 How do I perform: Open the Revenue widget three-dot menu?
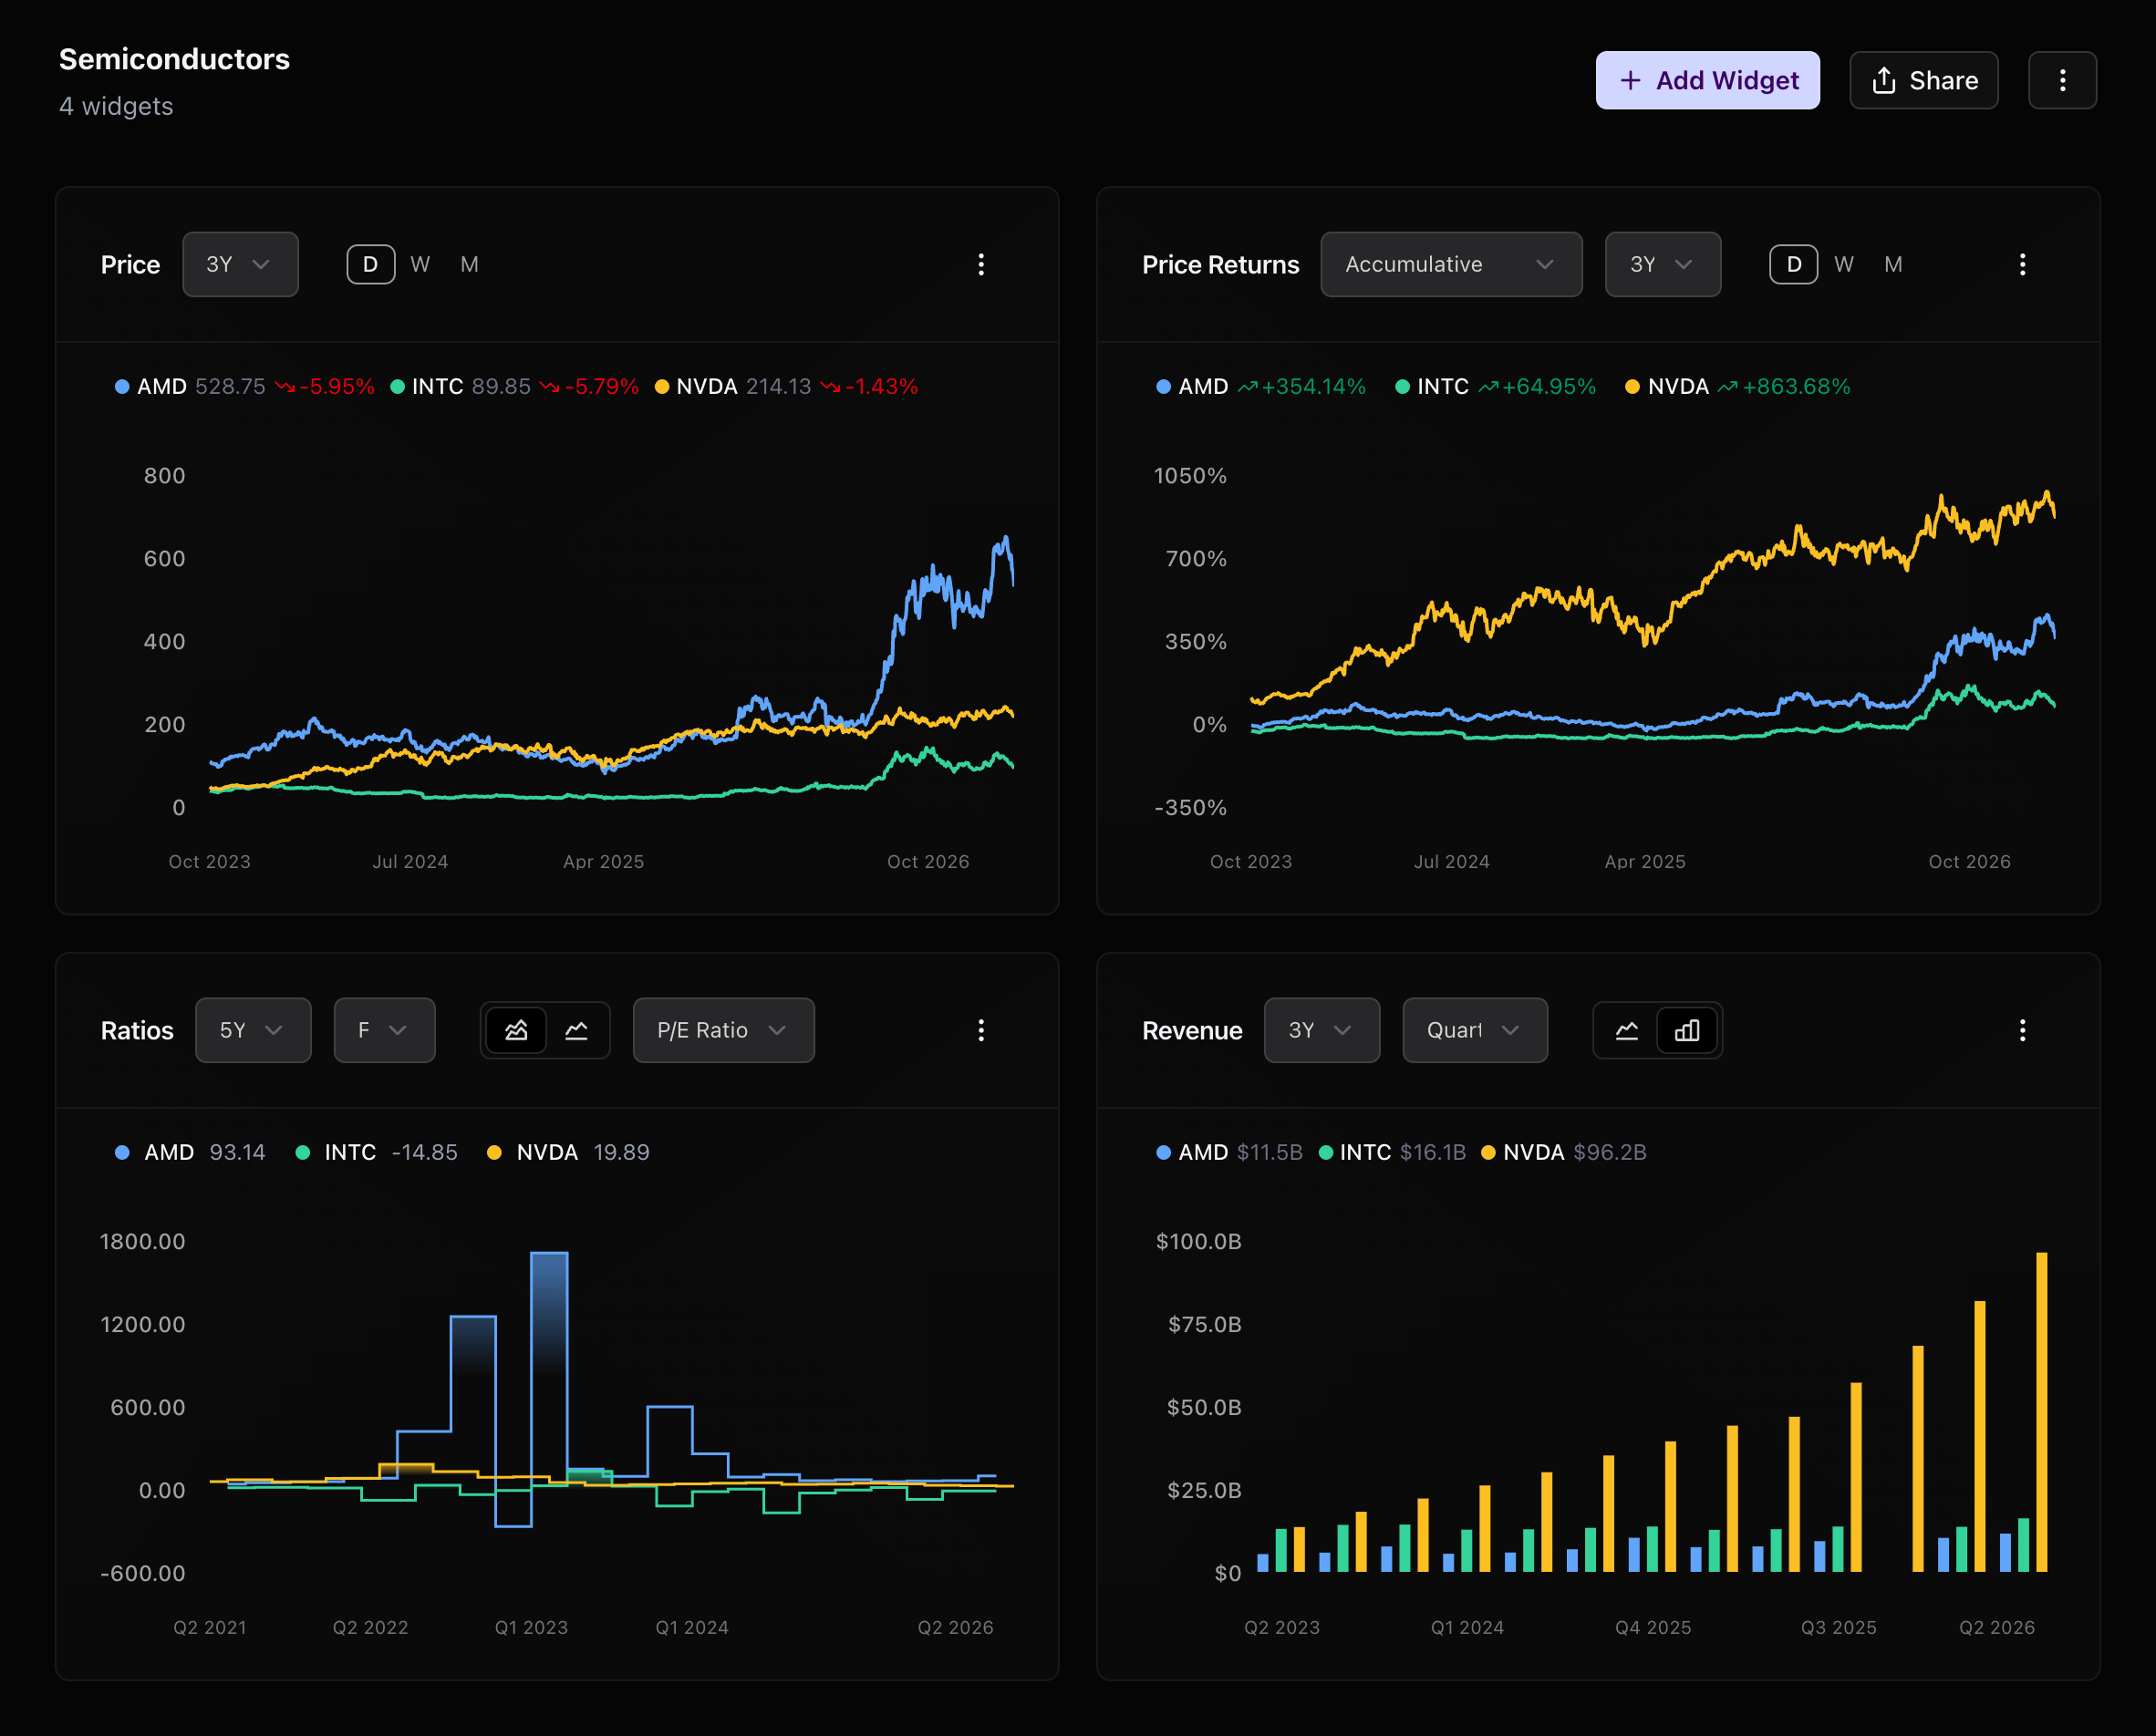2022,1030
